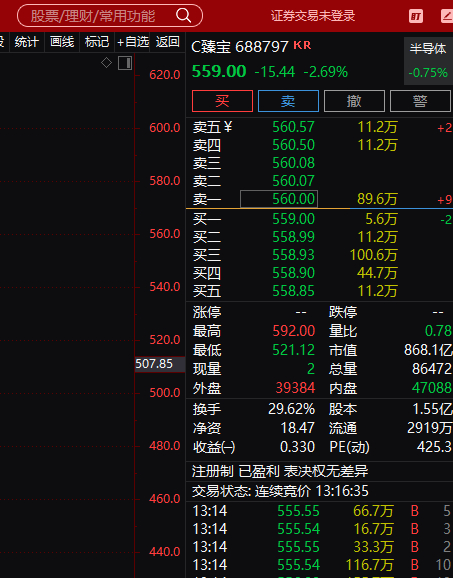
Task: Add stock via +自选
Action: (132, 42)
